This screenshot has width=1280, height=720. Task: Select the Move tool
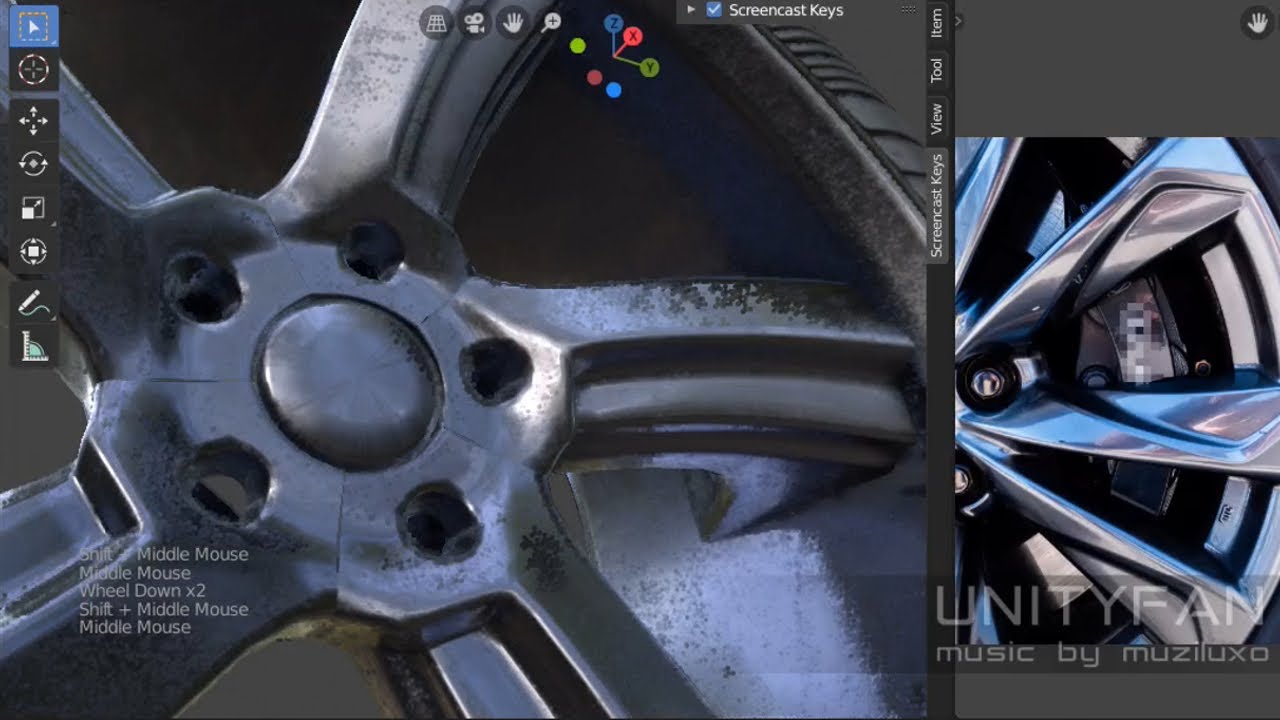(33, 120)
